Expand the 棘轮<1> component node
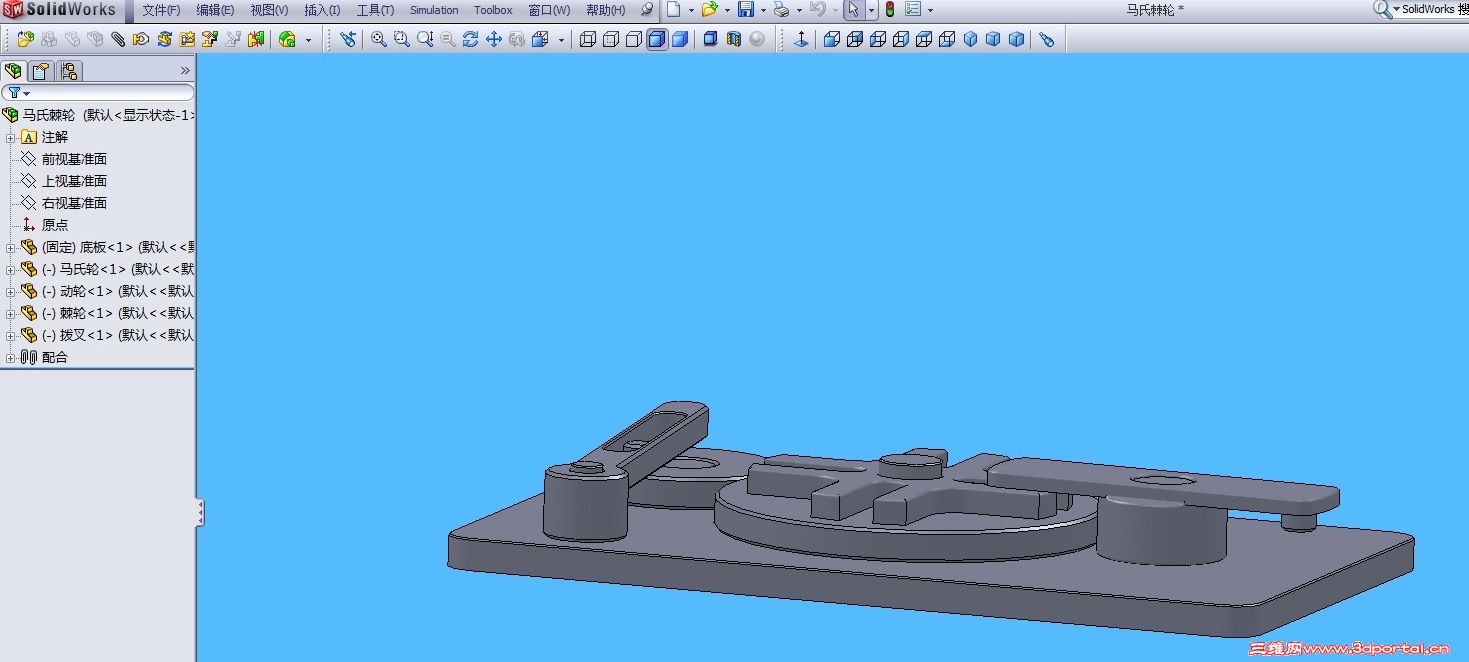 click(10, 313)
